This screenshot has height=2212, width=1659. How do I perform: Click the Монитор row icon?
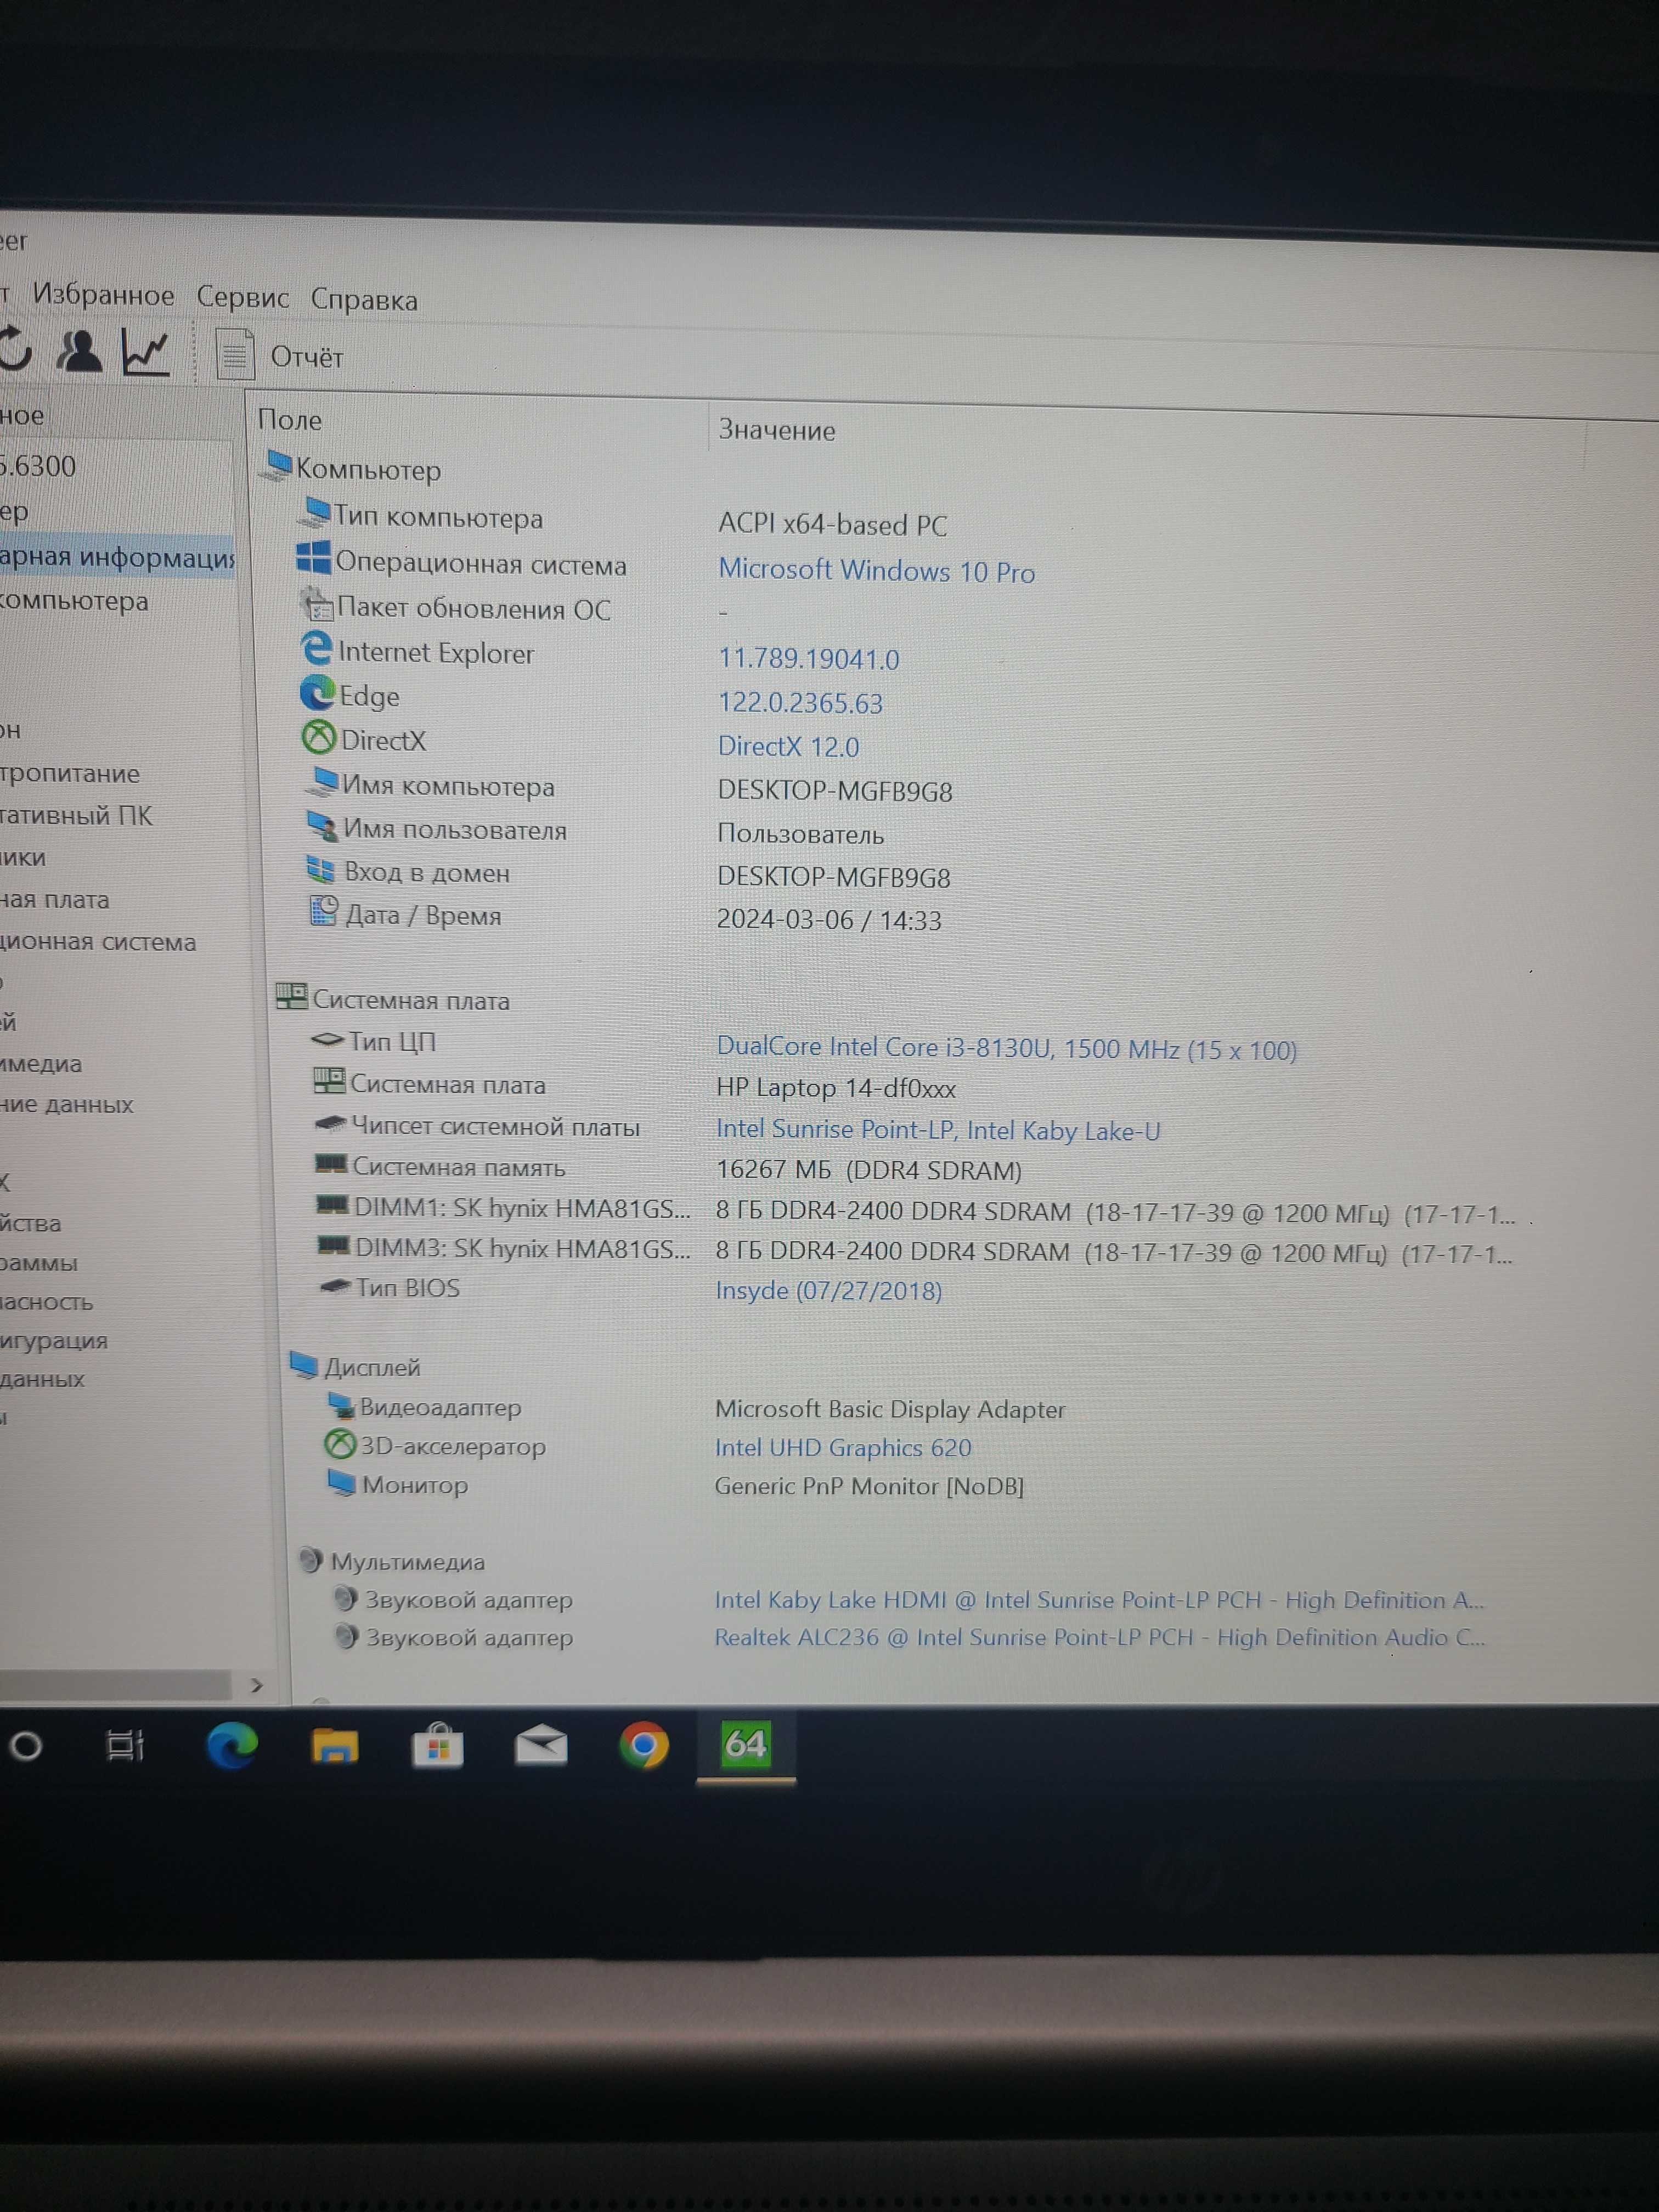342,1483
